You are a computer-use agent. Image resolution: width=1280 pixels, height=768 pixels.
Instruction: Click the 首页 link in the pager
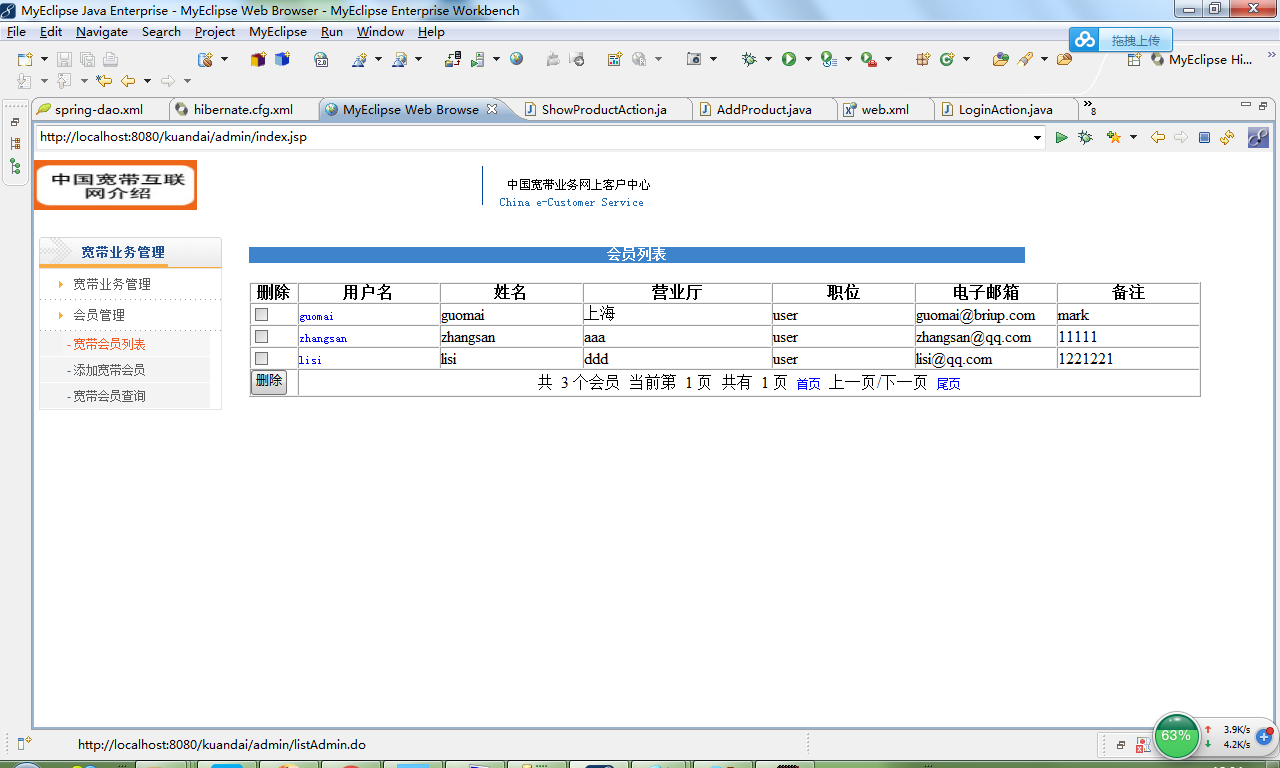tap(808, 383)
